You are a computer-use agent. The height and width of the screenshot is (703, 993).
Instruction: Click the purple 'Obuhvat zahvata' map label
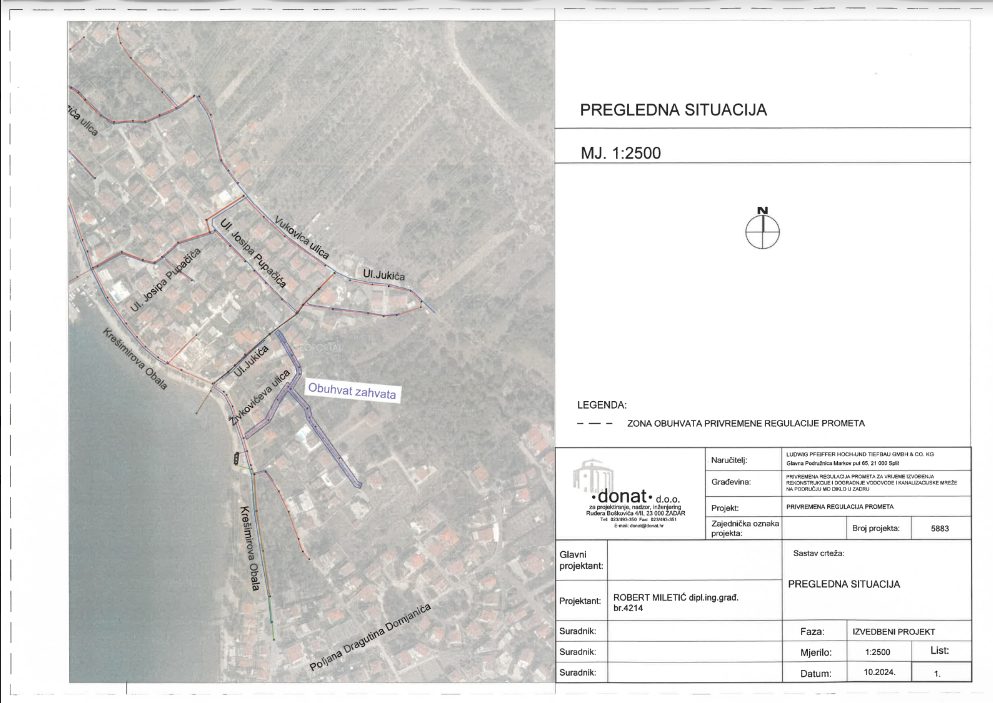(352, 390)
